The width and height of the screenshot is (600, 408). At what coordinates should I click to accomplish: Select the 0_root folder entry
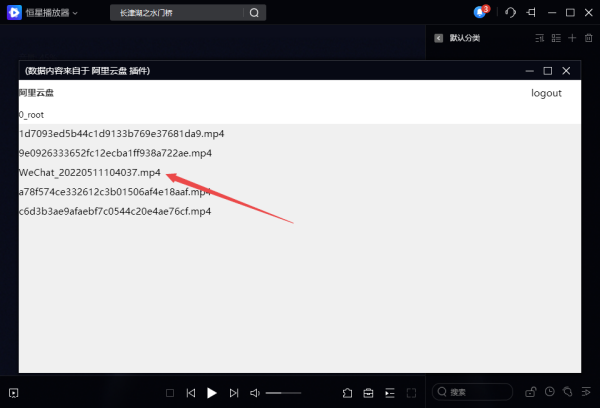tap(32, 115)
